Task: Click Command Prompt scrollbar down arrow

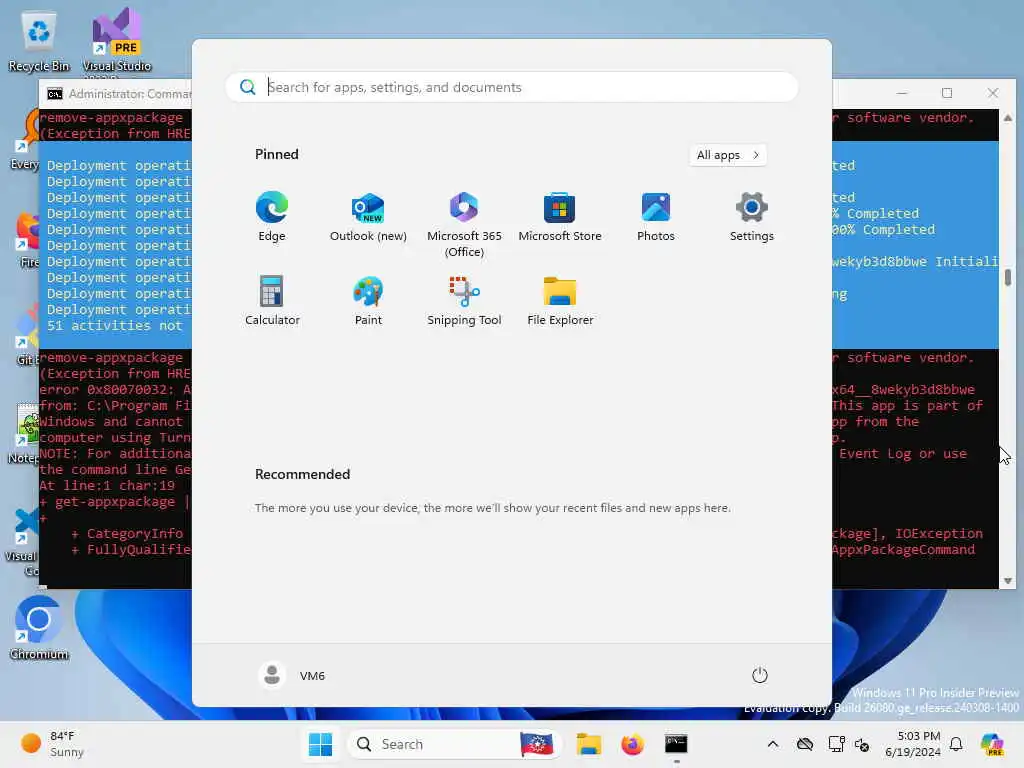Action: coord(1008,581)
